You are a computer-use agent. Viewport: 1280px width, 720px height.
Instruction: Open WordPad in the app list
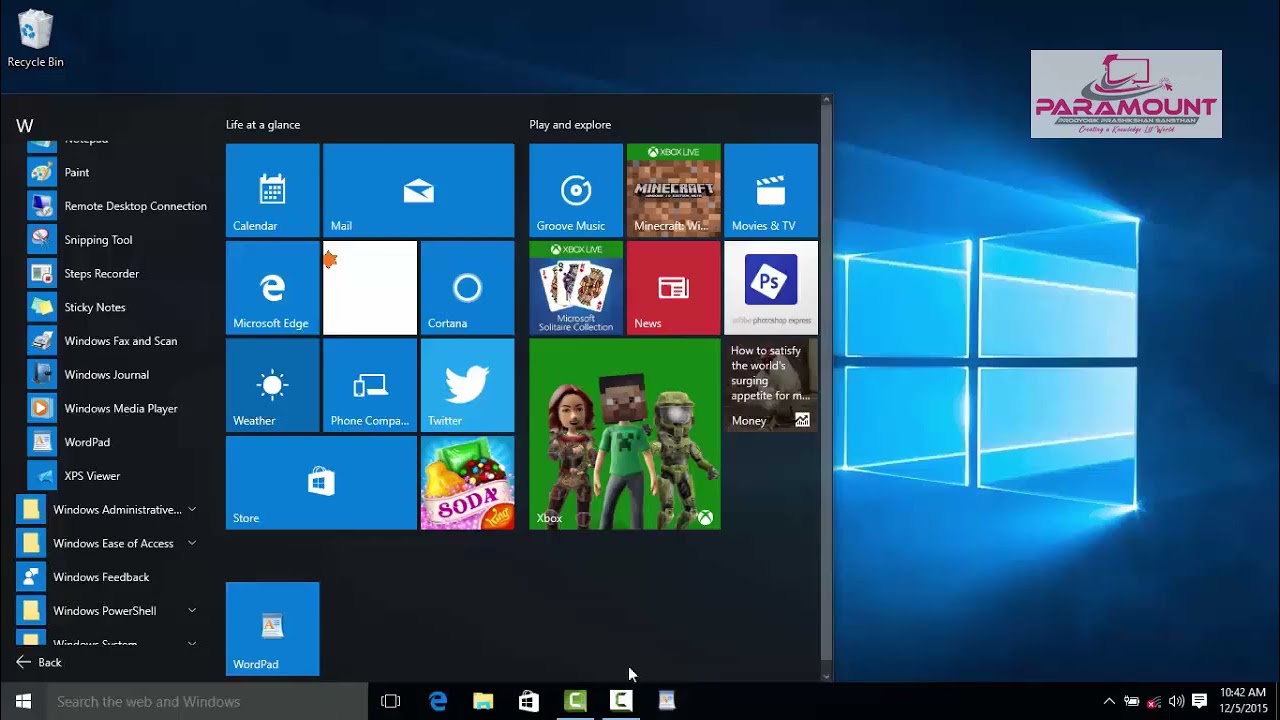coord(112,442)
